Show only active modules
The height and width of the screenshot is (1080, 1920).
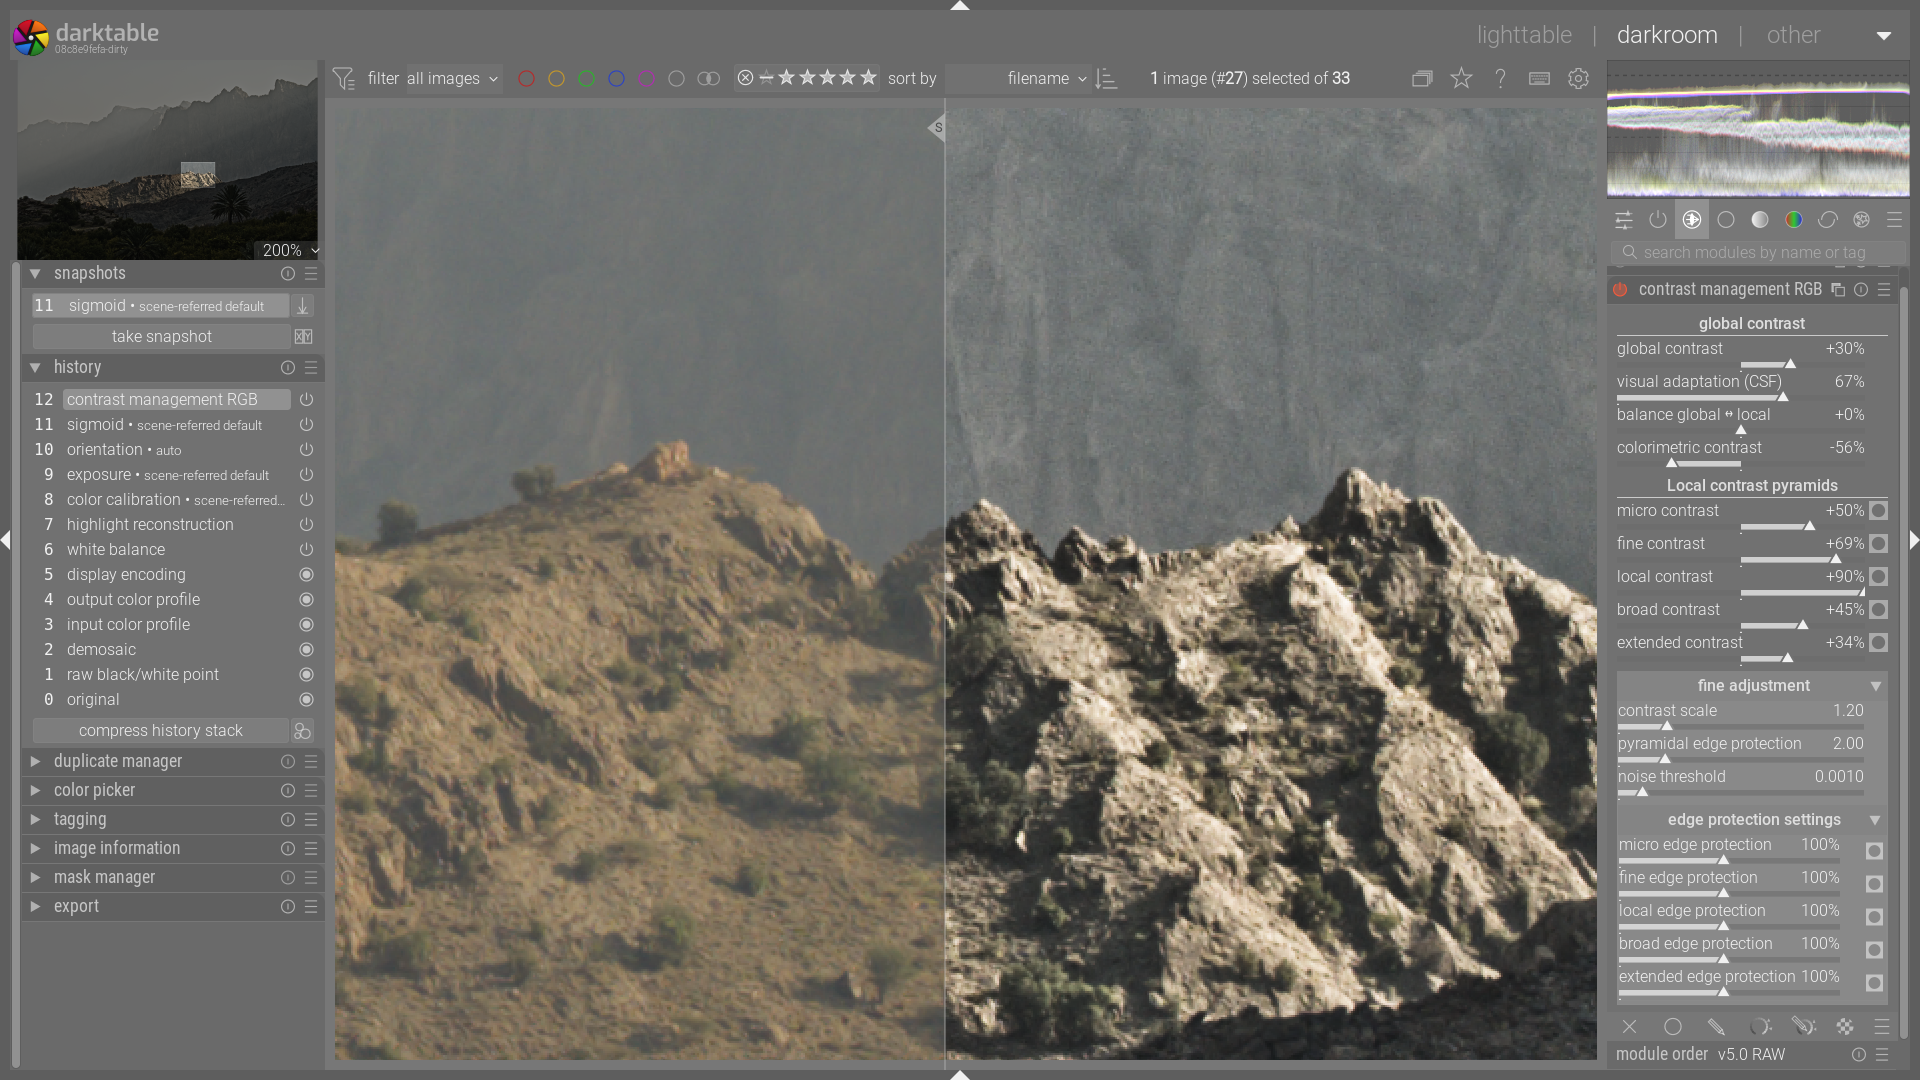pos(1658,220)
